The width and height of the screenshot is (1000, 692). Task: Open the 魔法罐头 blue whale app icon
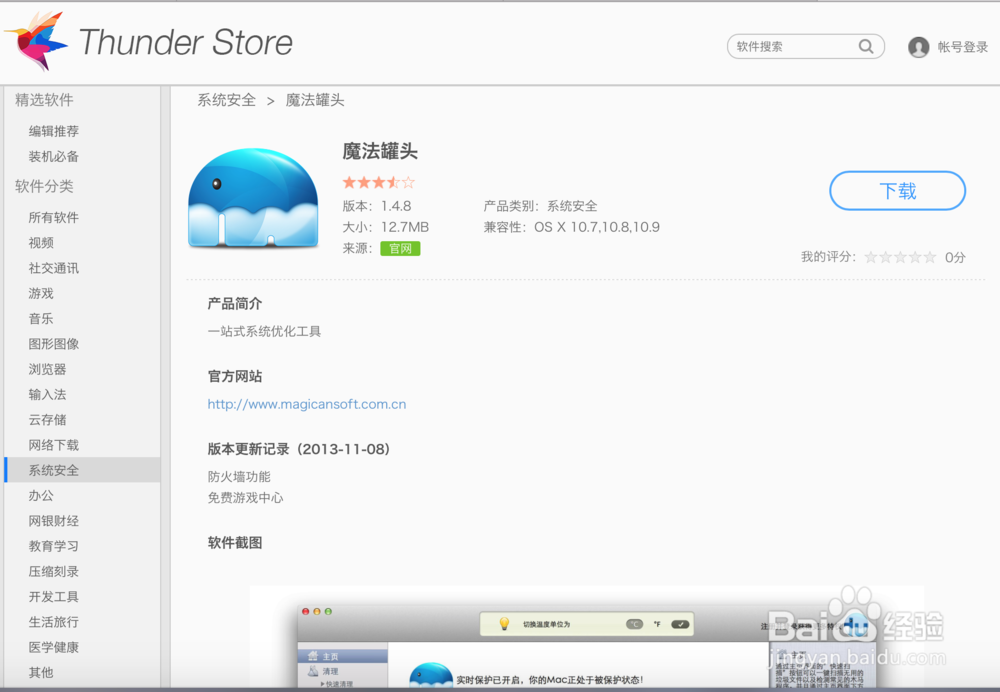click(253, 198)
